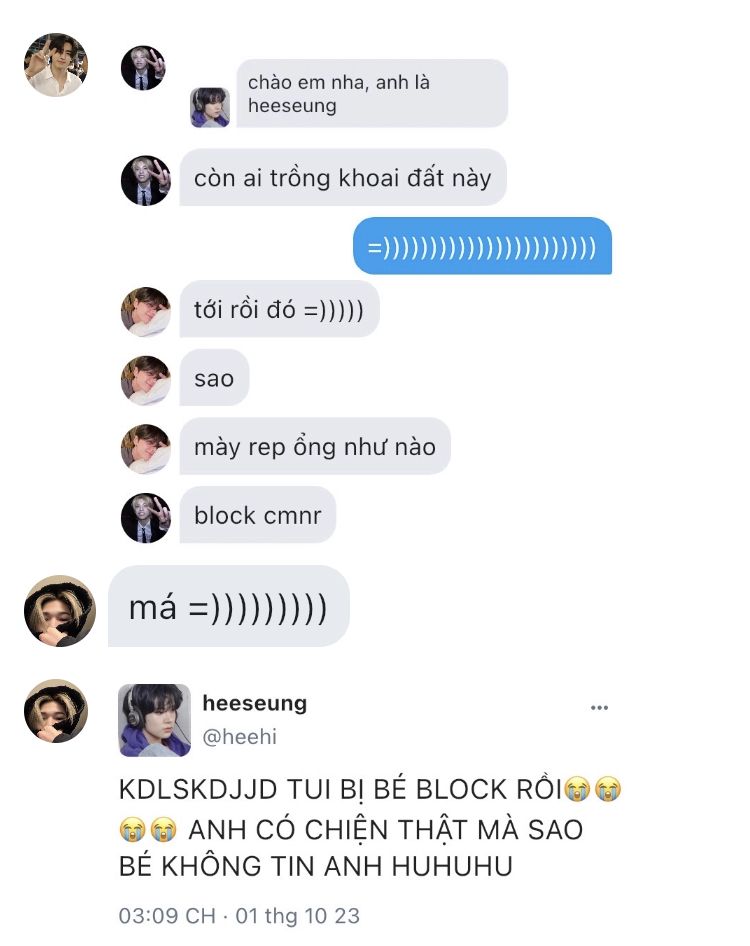Select the 'má =))))))))' reply bubble
This screenshot has width=750, height=946.
click(229, 606)
